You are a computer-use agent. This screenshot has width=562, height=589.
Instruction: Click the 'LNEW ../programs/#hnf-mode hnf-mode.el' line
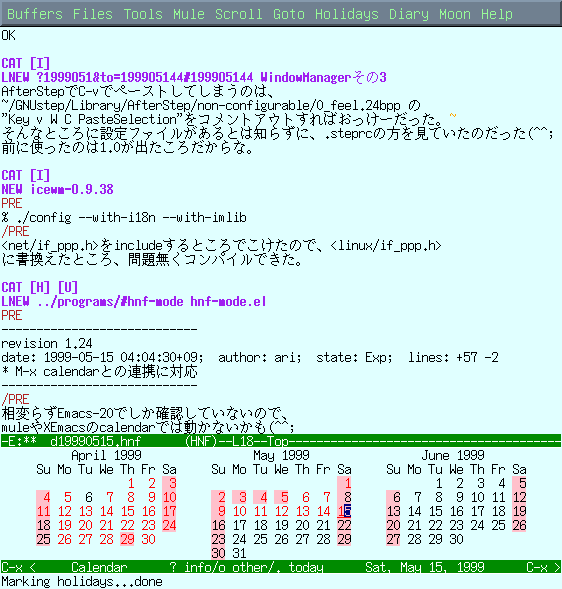point(134,302)
